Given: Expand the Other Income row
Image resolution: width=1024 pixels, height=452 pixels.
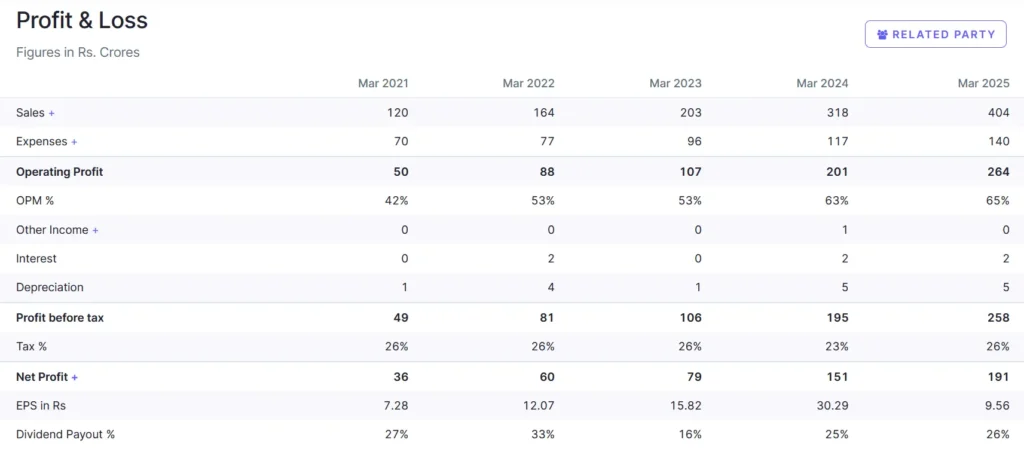Looking at the screenshot, I should pos(95,230).
